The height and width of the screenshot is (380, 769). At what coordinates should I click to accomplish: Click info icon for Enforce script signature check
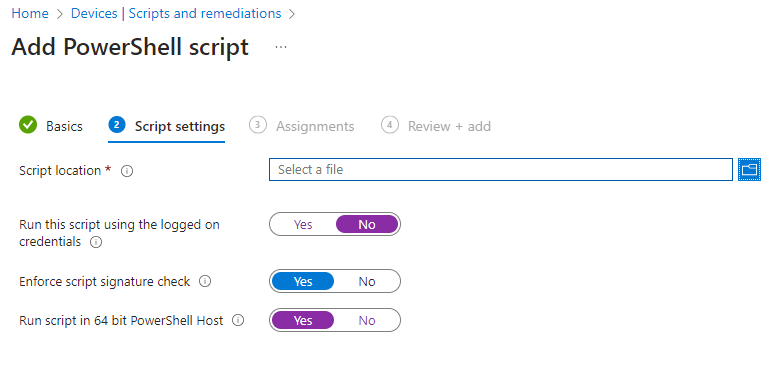click(x=205, y=281)
